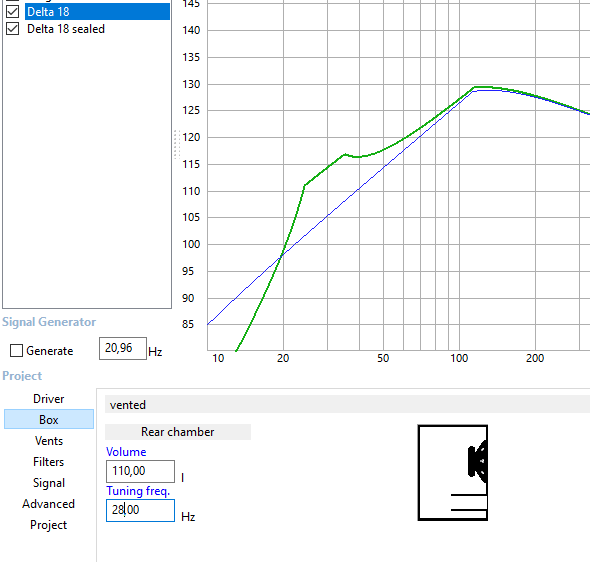This screenshot has height=562, width=590.
Task: Uncheck the Delta 18 sealed checkbox
Action: coord(12,29)
